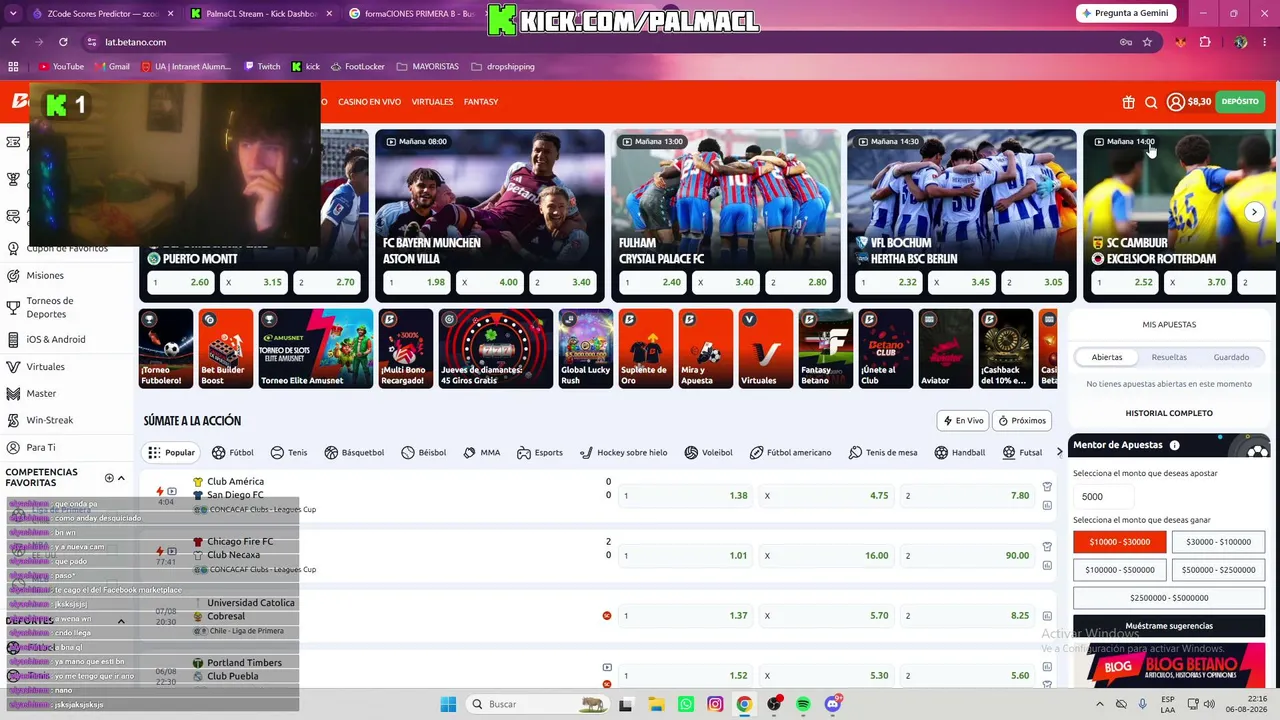Open the Bet Builder Boost promo tile

click(226, 348)
